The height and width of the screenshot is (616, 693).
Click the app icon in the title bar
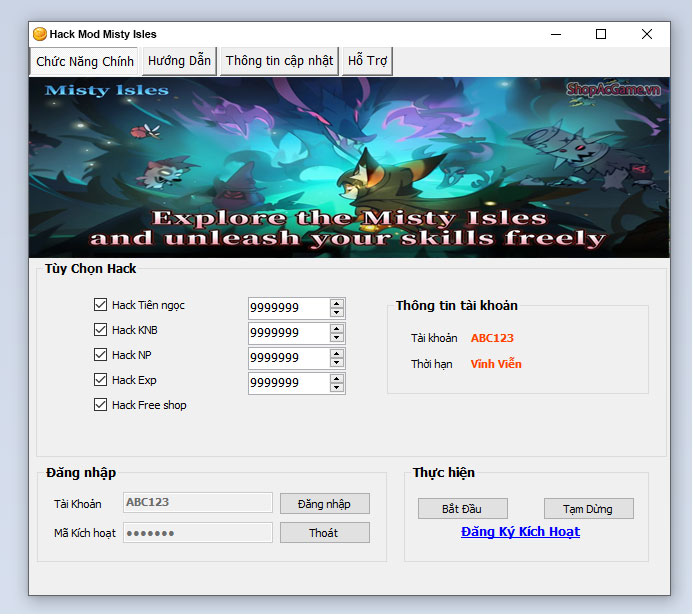(40, 34)
